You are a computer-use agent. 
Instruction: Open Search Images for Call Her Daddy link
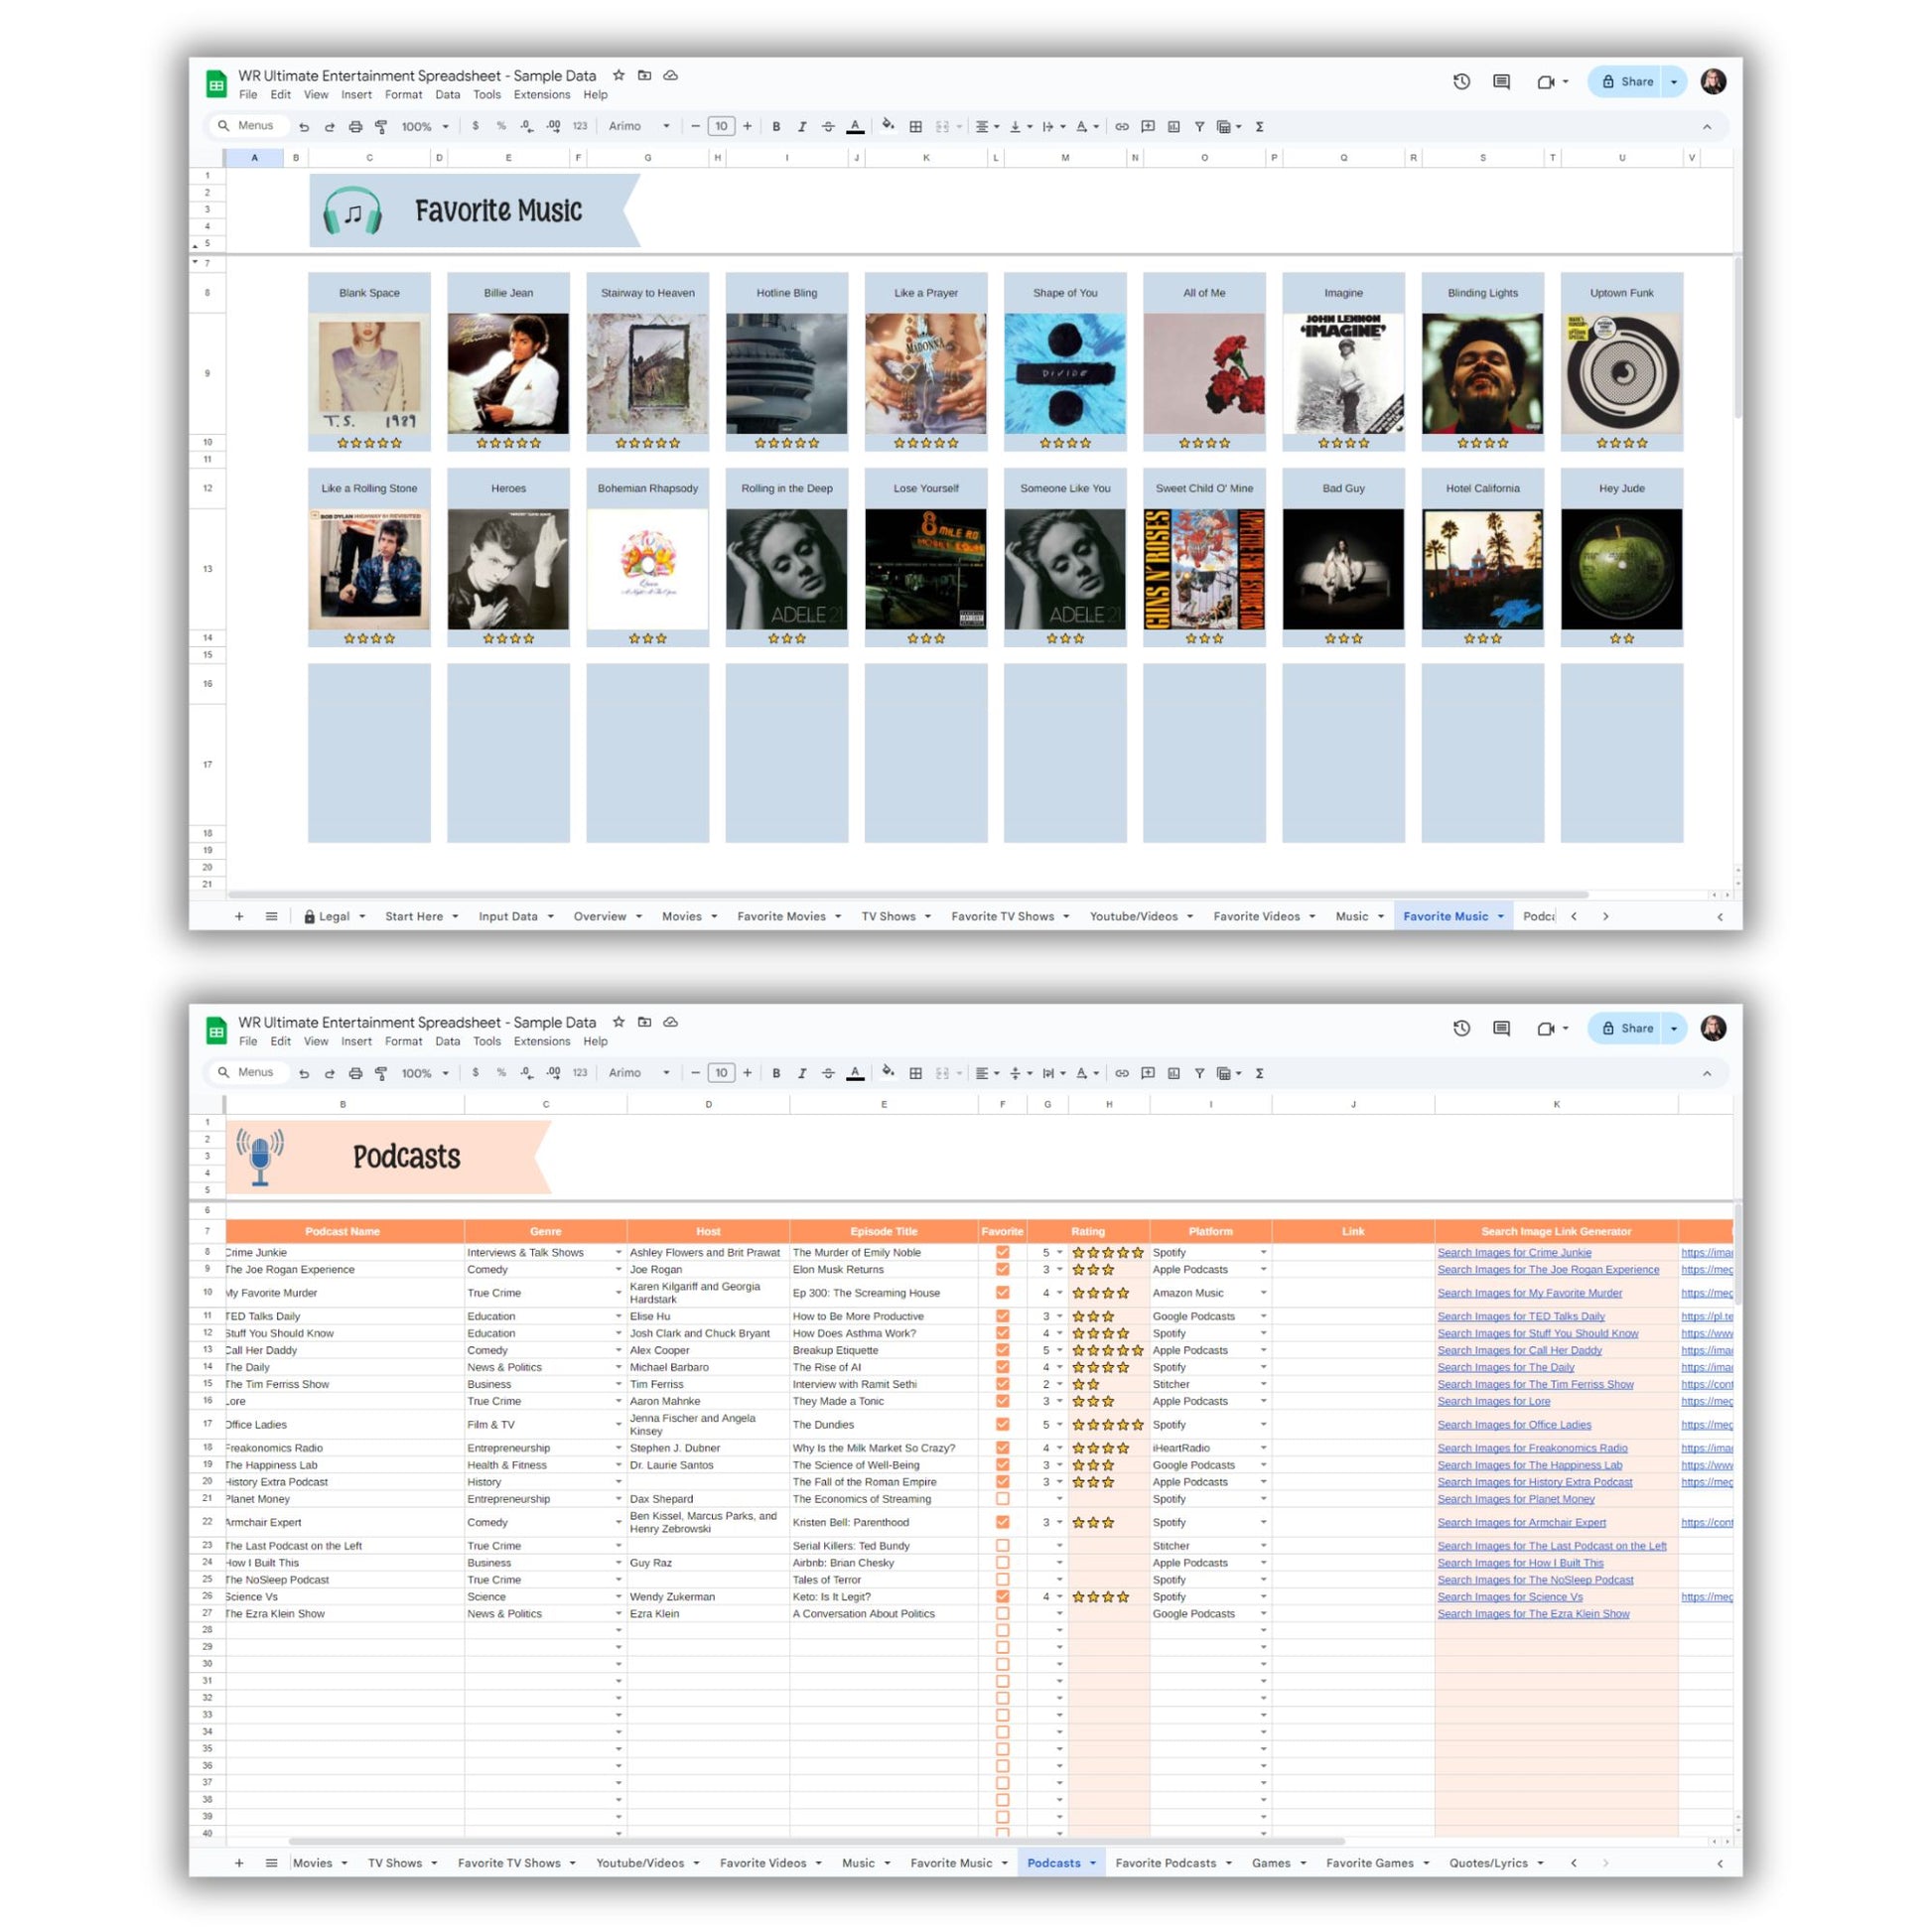click(x=1519, y=1350)
